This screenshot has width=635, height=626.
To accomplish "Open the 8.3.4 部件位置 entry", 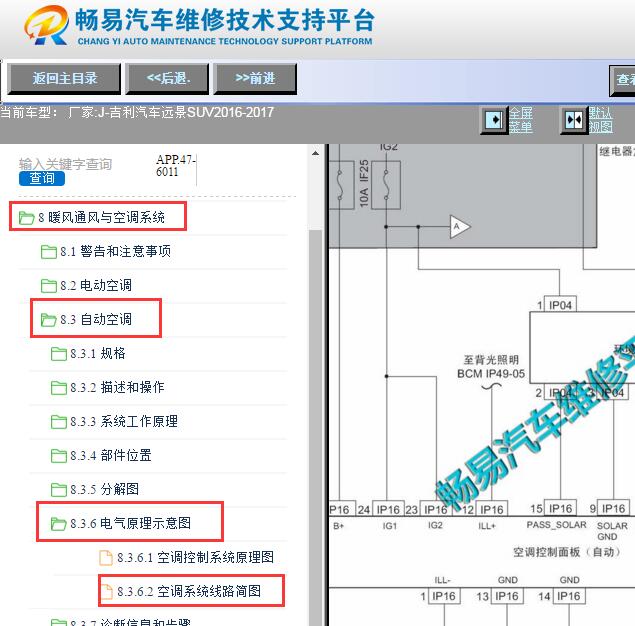I will (x=111, y=456).
